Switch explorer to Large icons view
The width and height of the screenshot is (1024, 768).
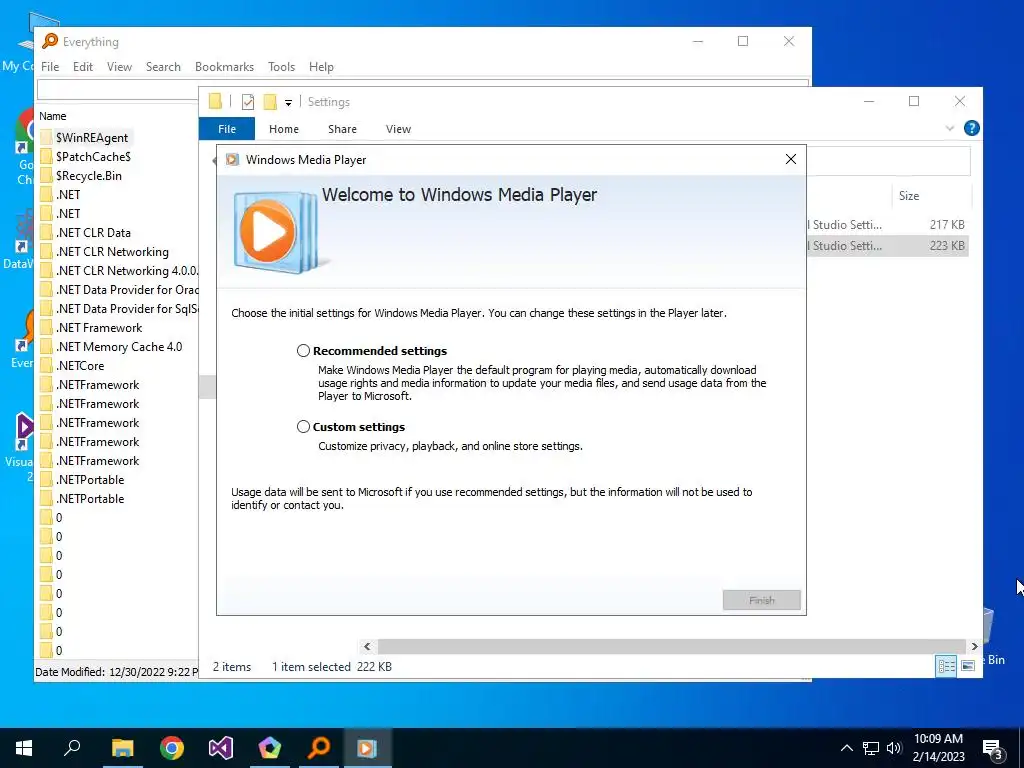968,665
